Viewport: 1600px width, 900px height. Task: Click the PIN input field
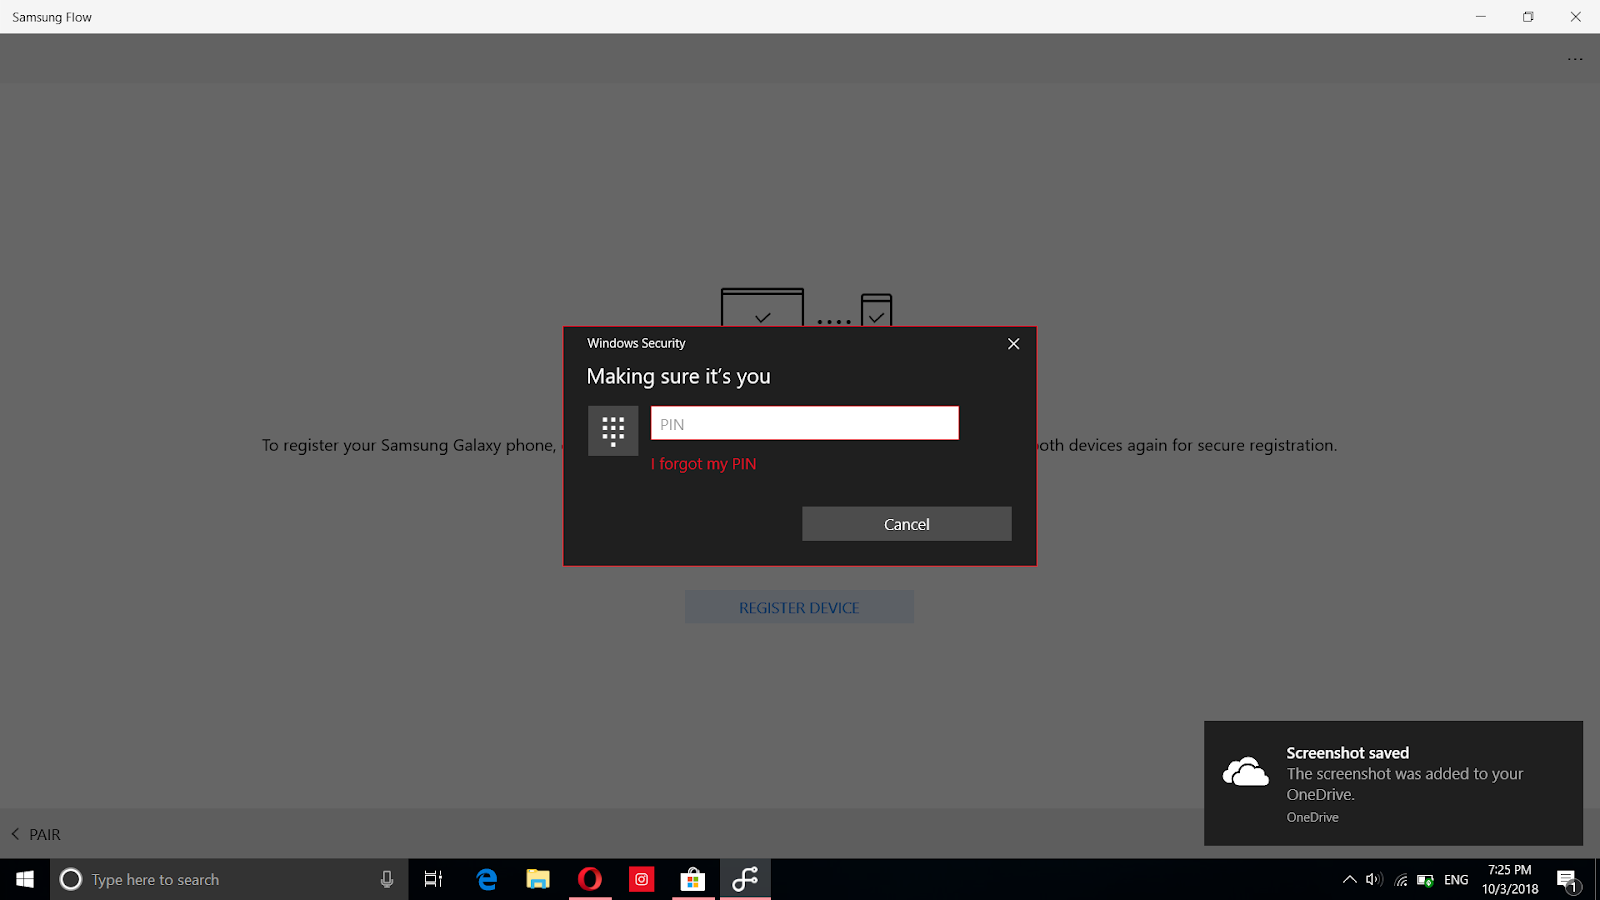[x=804, y=423]
